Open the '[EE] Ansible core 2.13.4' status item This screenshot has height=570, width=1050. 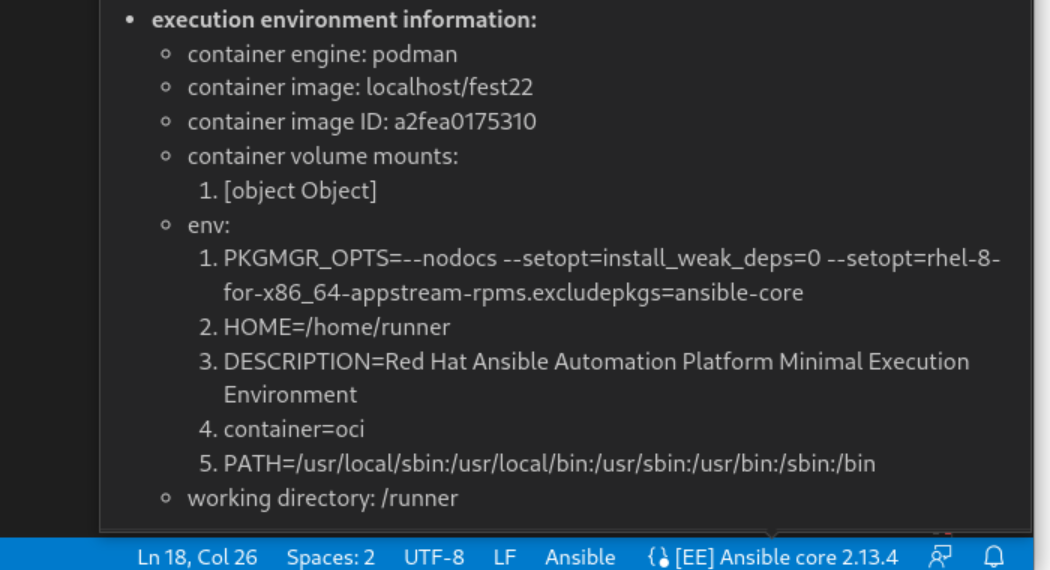(786, 557)
